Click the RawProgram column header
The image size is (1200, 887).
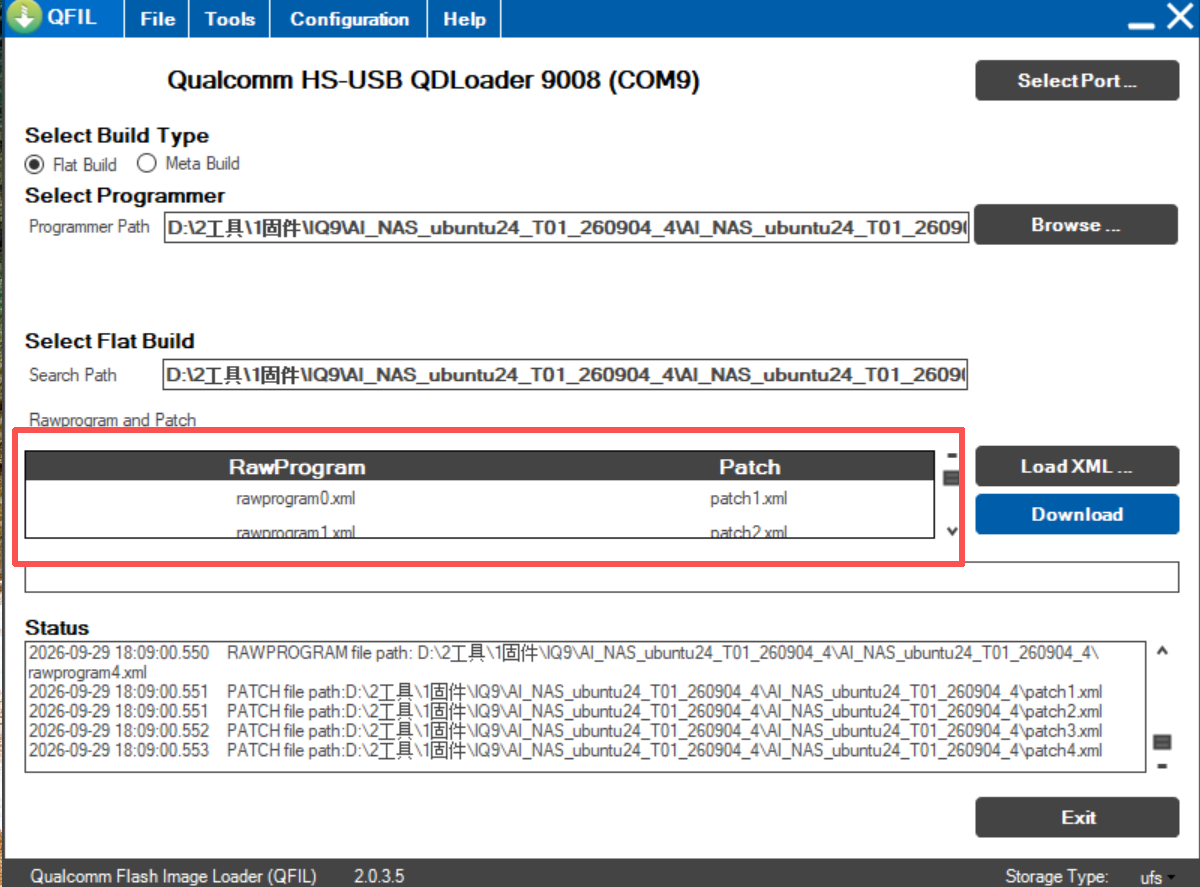tap(297, 467)
